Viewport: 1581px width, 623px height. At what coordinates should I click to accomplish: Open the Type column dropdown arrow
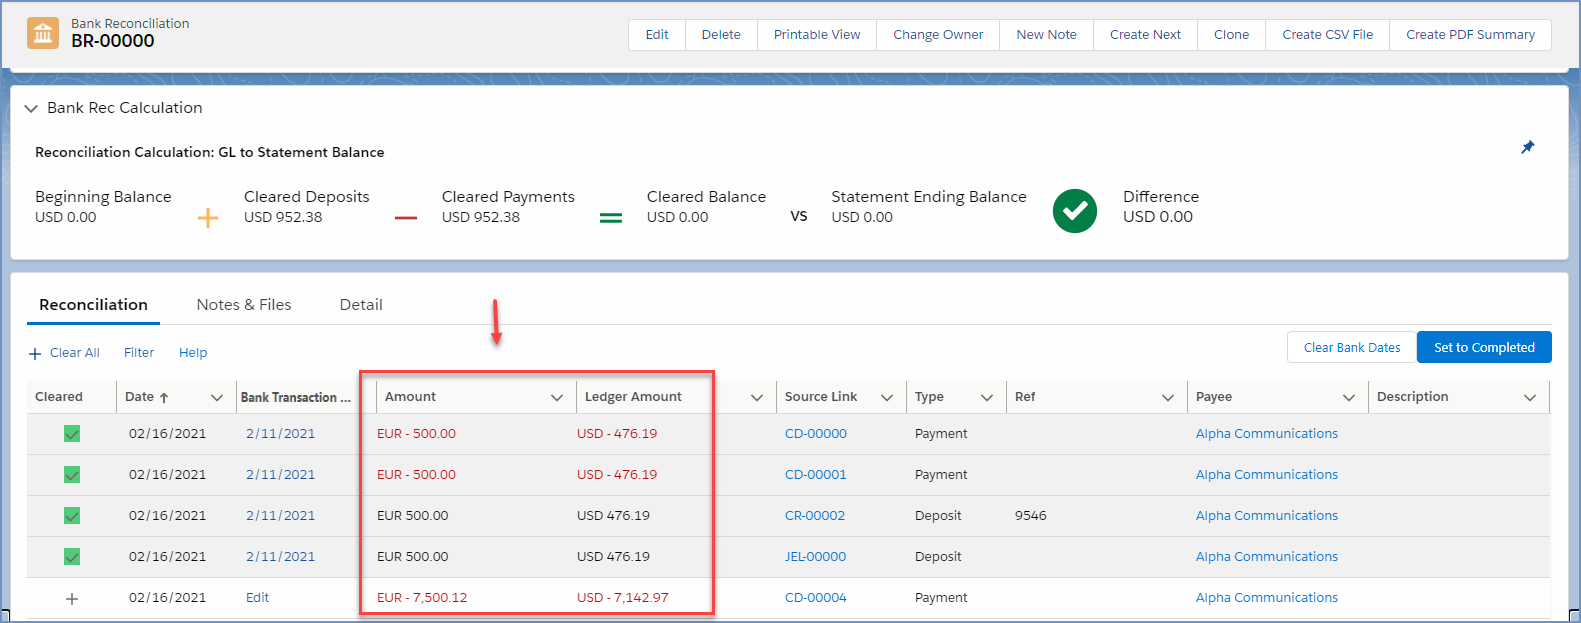[986, 397]
